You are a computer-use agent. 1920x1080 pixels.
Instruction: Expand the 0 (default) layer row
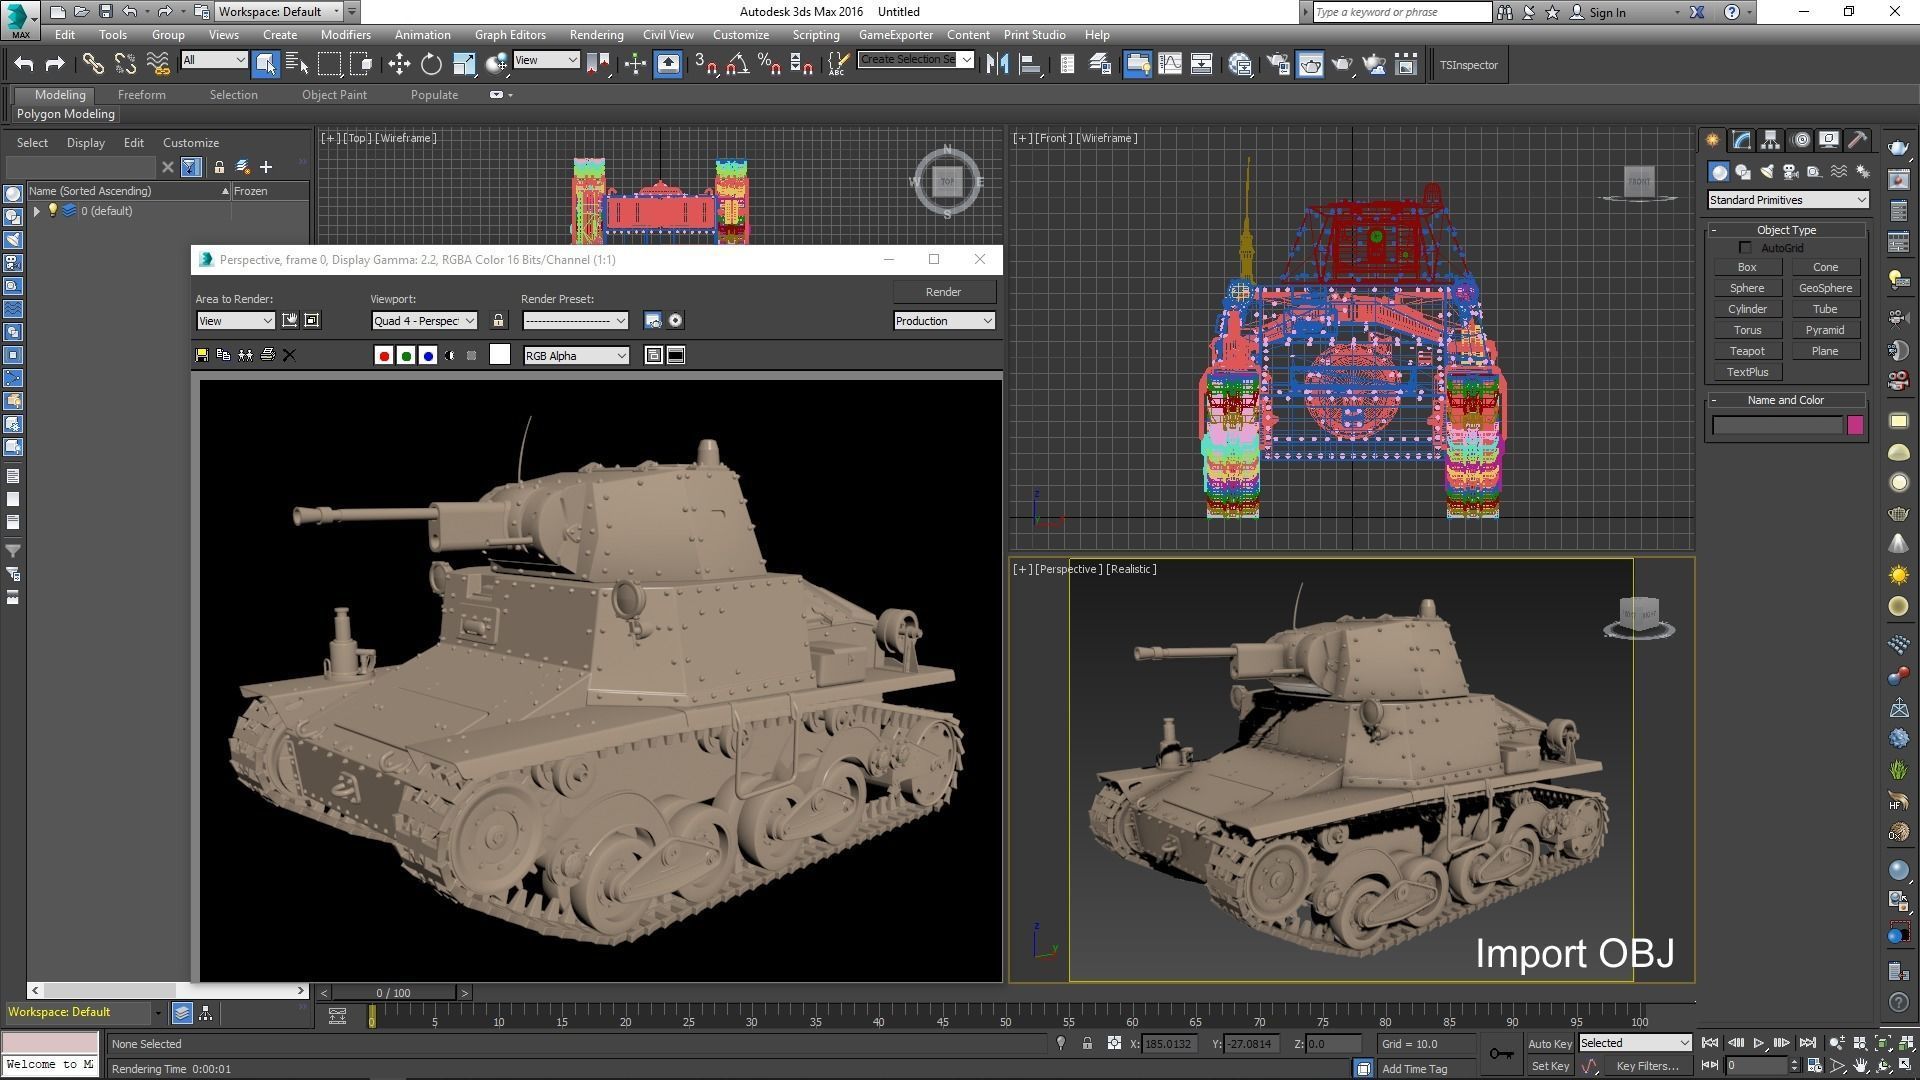coord(37,211)
